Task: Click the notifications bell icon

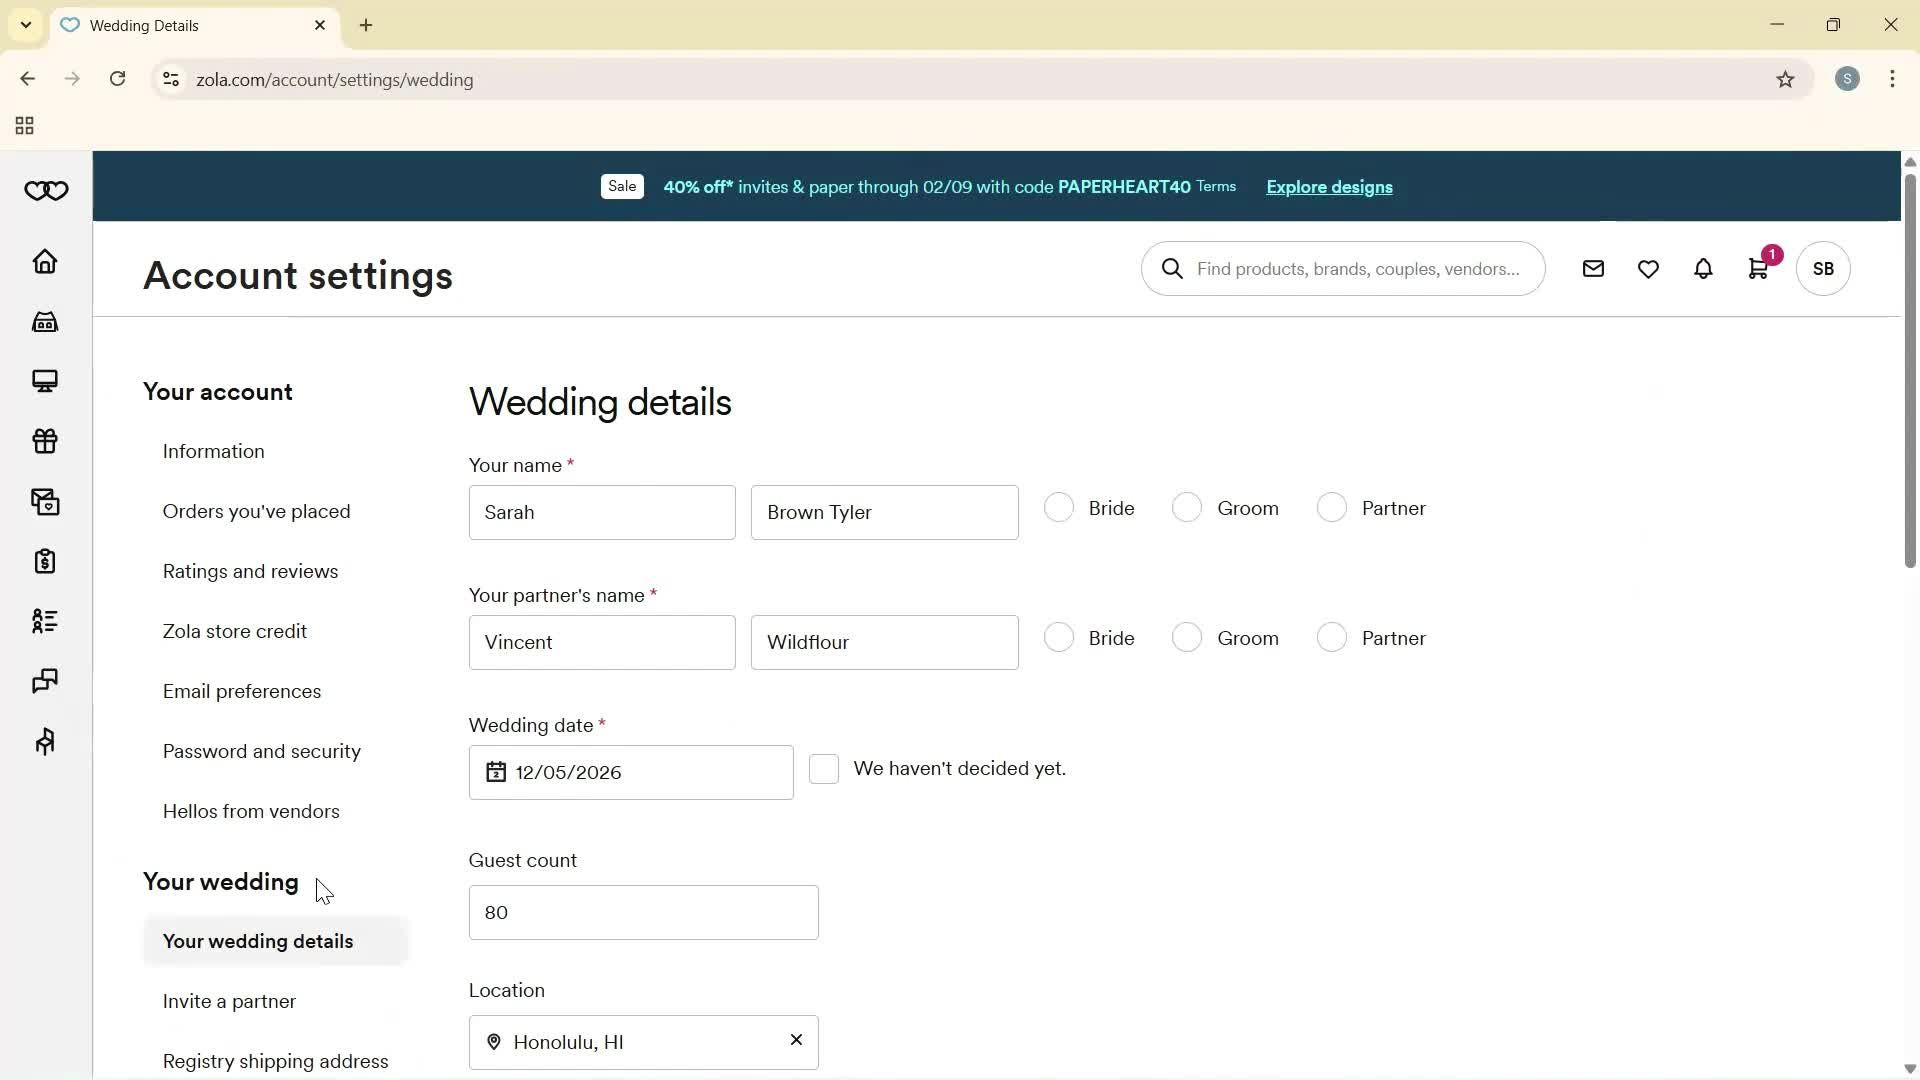Action: pyautogui.click(x=1703, y=269)
